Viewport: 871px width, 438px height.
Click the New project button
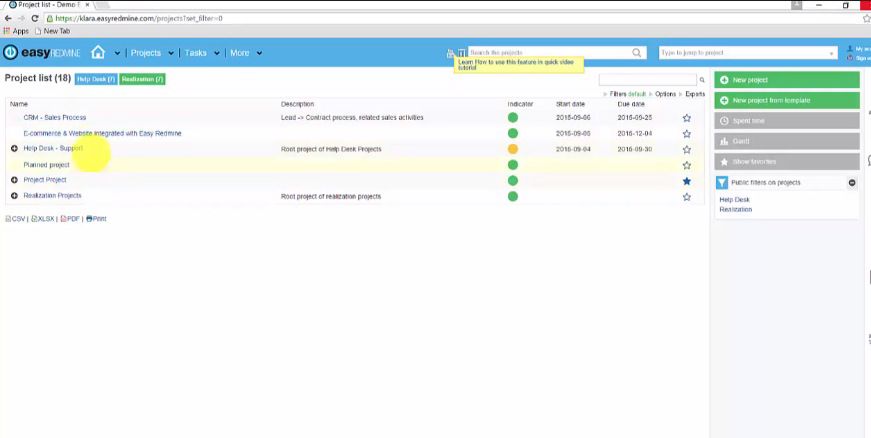pyautogui.click(x=787, y=80)
